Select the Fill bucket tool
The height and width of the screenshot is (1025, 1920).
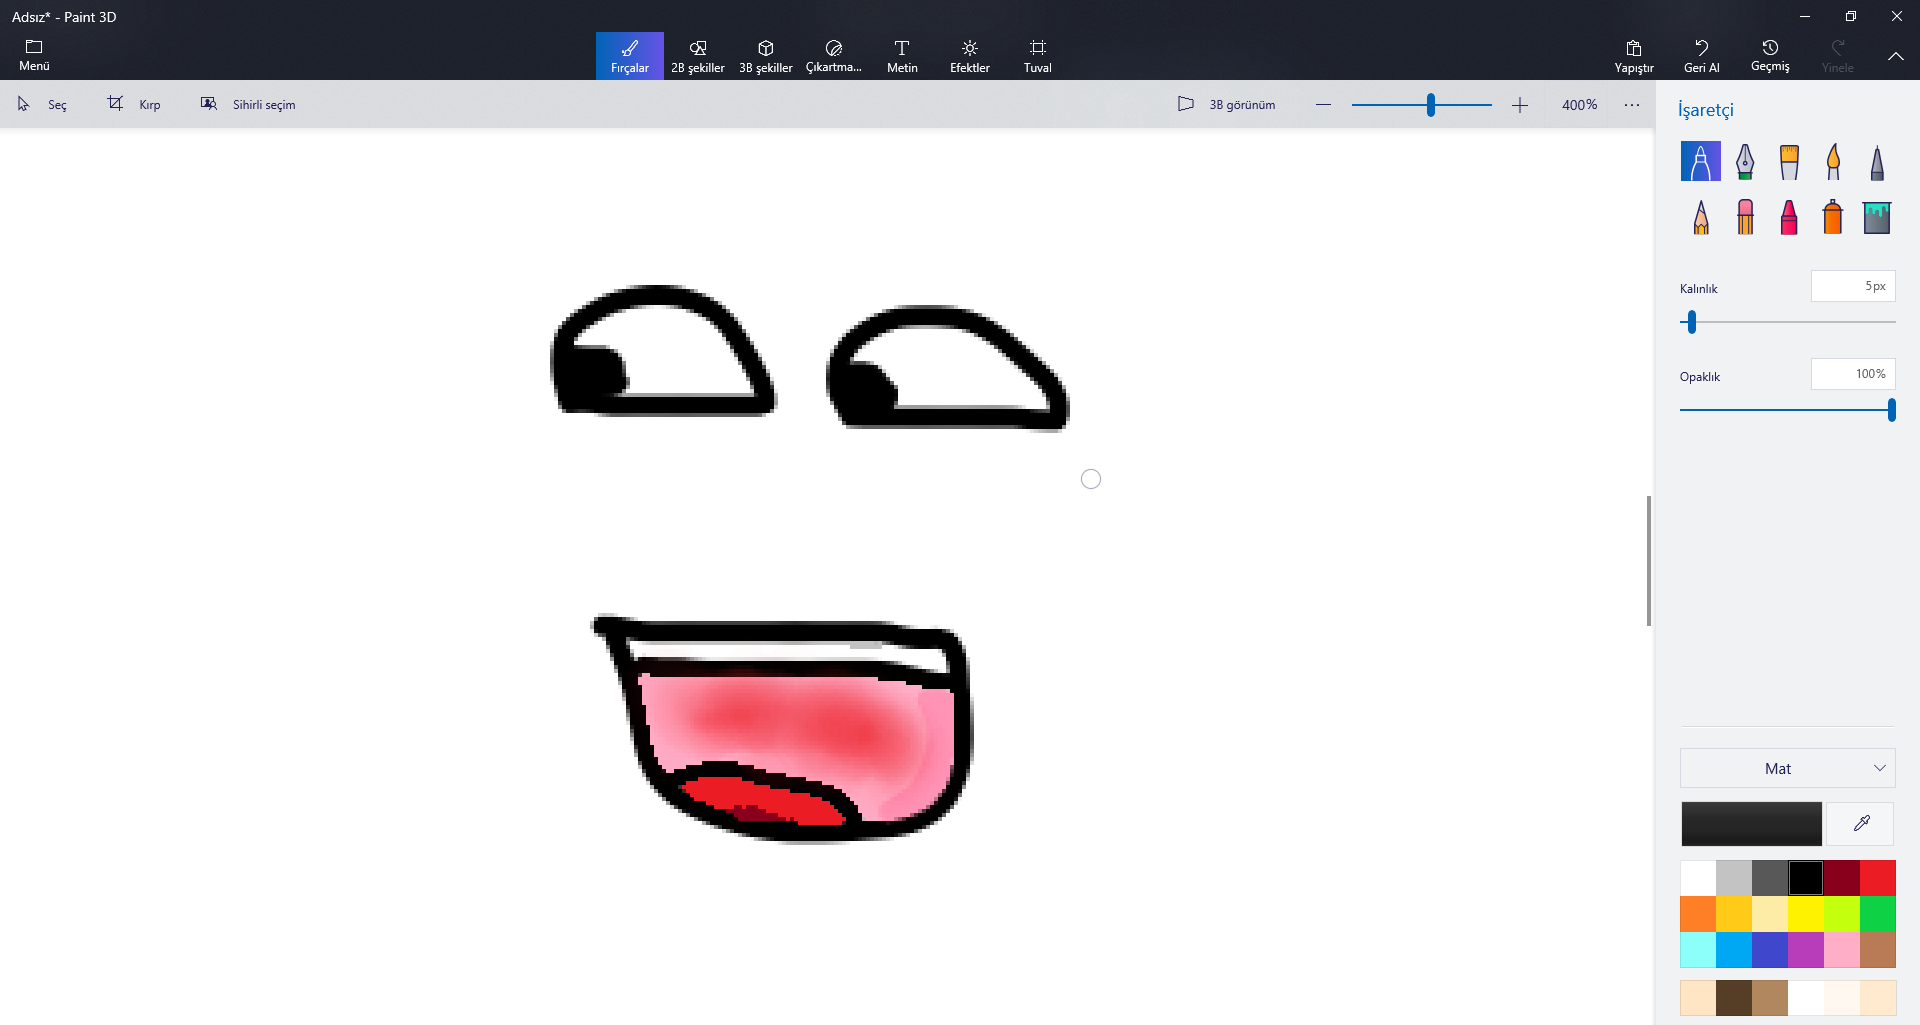pos(1876,217)
